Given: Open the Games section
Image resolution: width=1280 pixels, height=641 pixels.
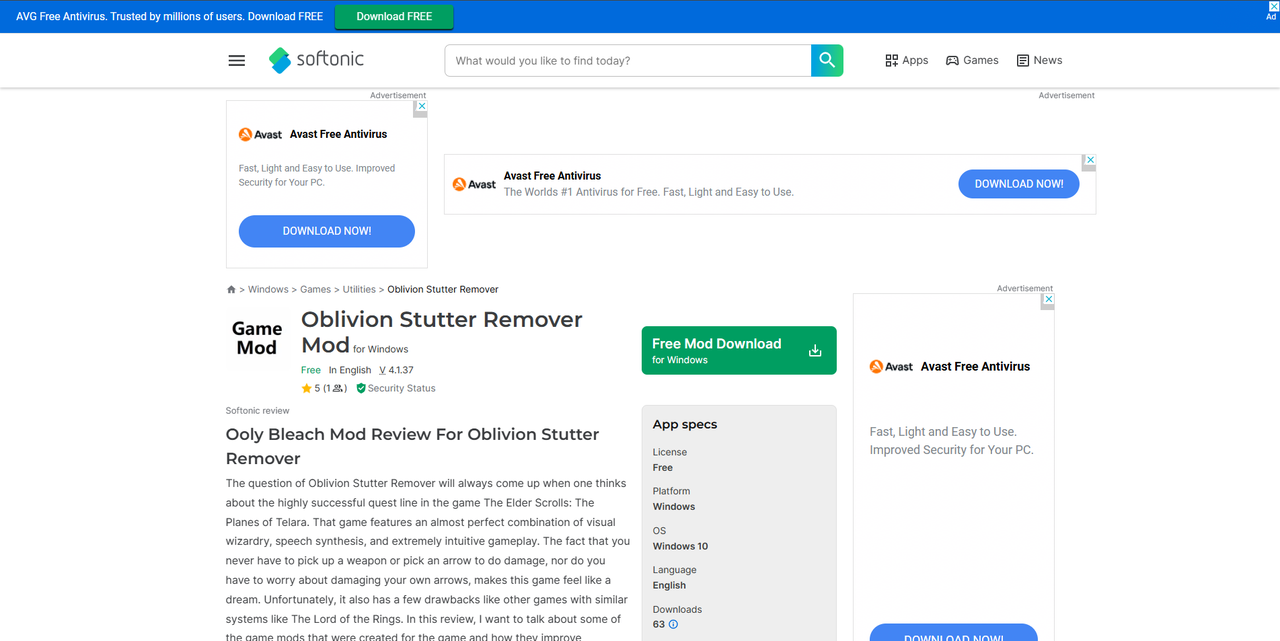Looking at the screenshot, I should pyautogui.click(x=972, y=60).
